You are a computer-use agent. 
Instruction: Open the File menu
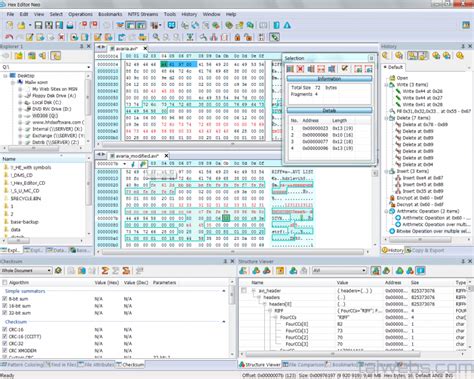10,14
